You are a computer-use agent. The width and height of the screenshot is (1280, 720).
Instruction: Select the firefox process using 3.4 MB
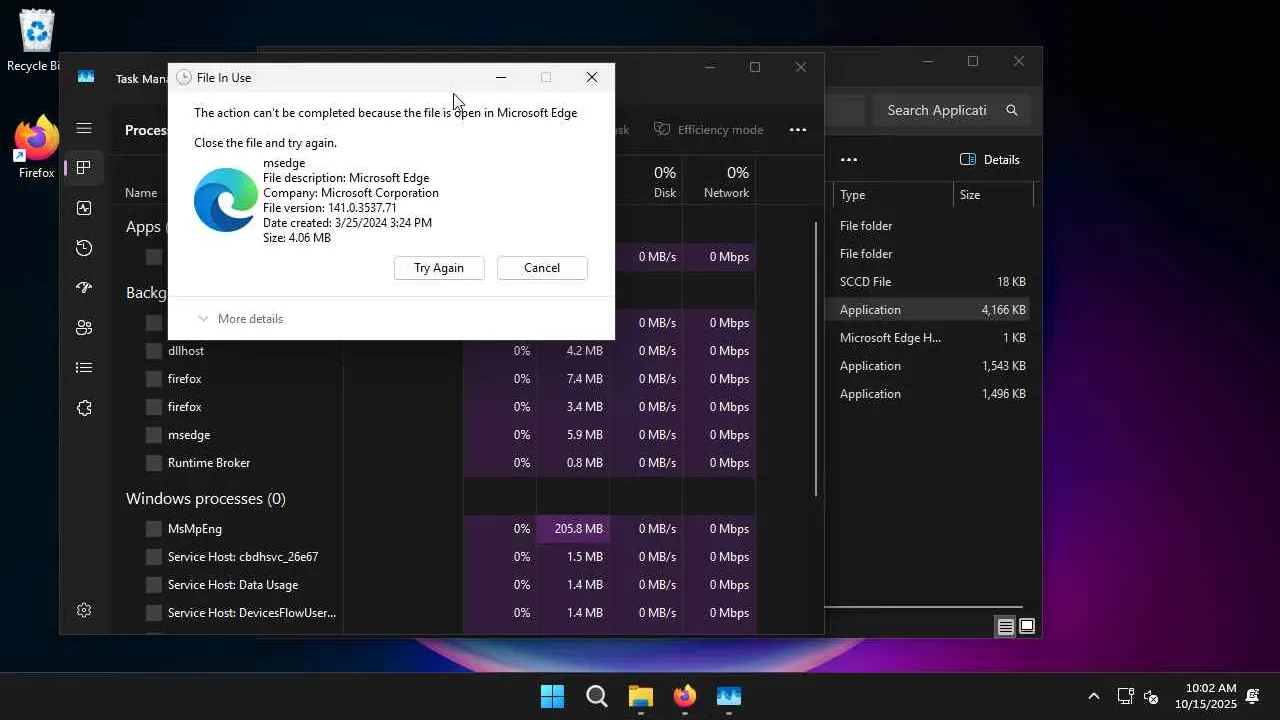coord(440,407)
